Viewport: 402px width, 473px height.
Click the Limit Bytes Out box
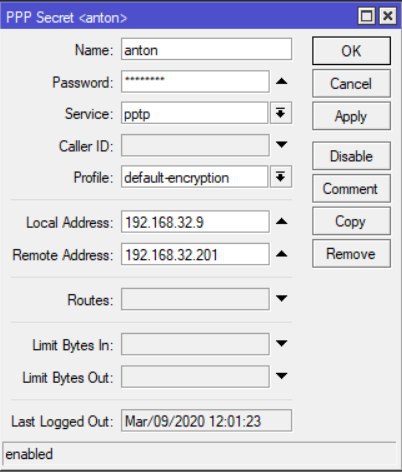point(195,376)
